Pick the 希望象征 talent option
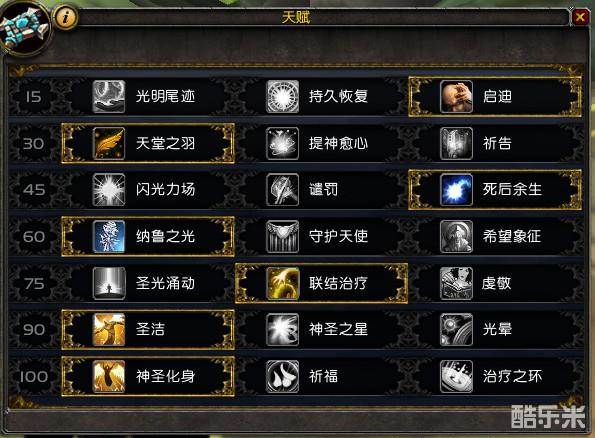595x438 pixels. point(495,236)
